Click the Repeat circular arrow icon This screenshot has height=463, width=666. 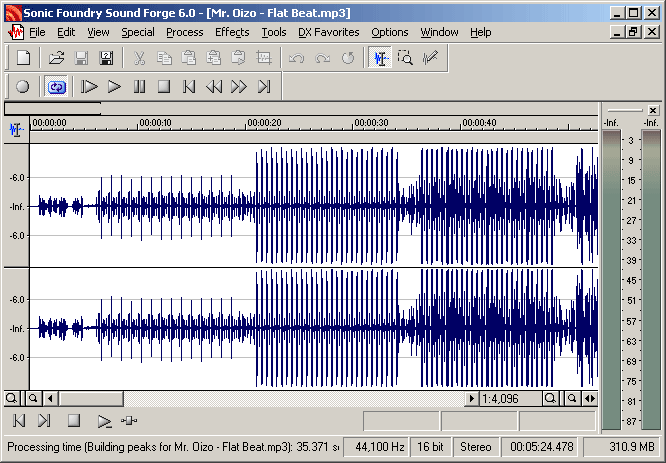click(x=348, y=58)
